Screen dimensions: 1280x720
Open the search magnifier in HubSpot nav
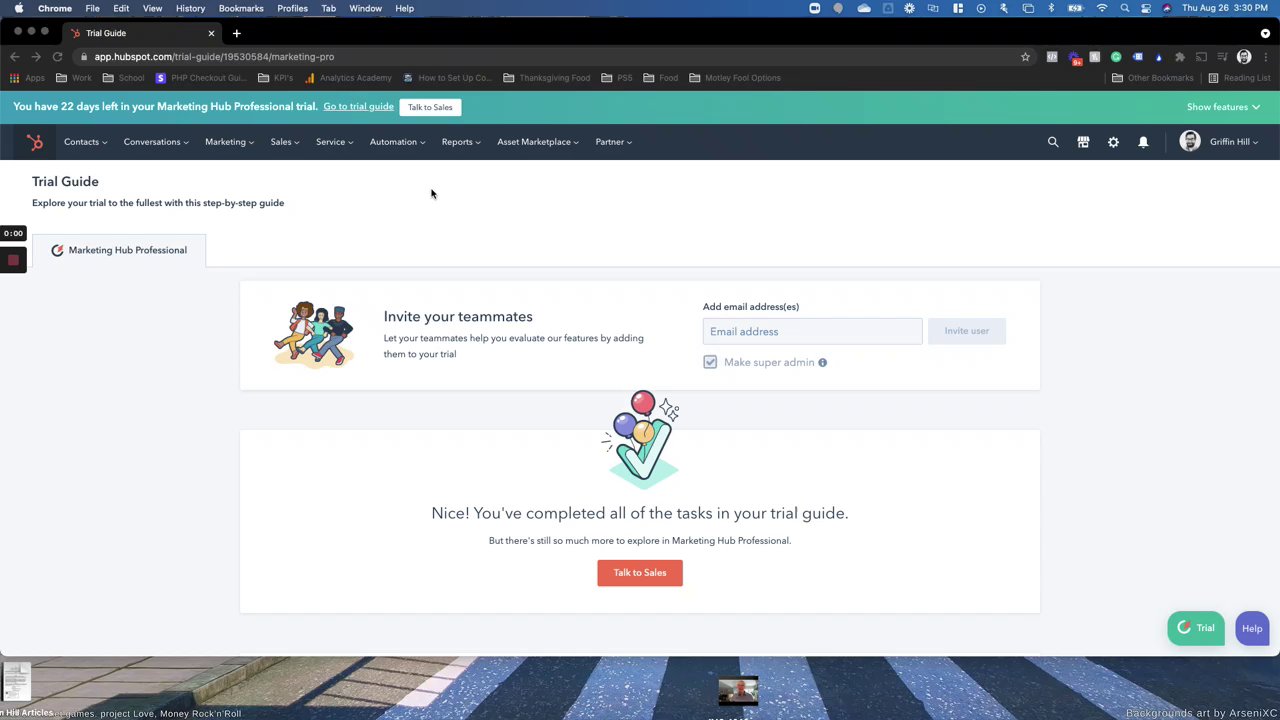click(x=1053, y=142)
